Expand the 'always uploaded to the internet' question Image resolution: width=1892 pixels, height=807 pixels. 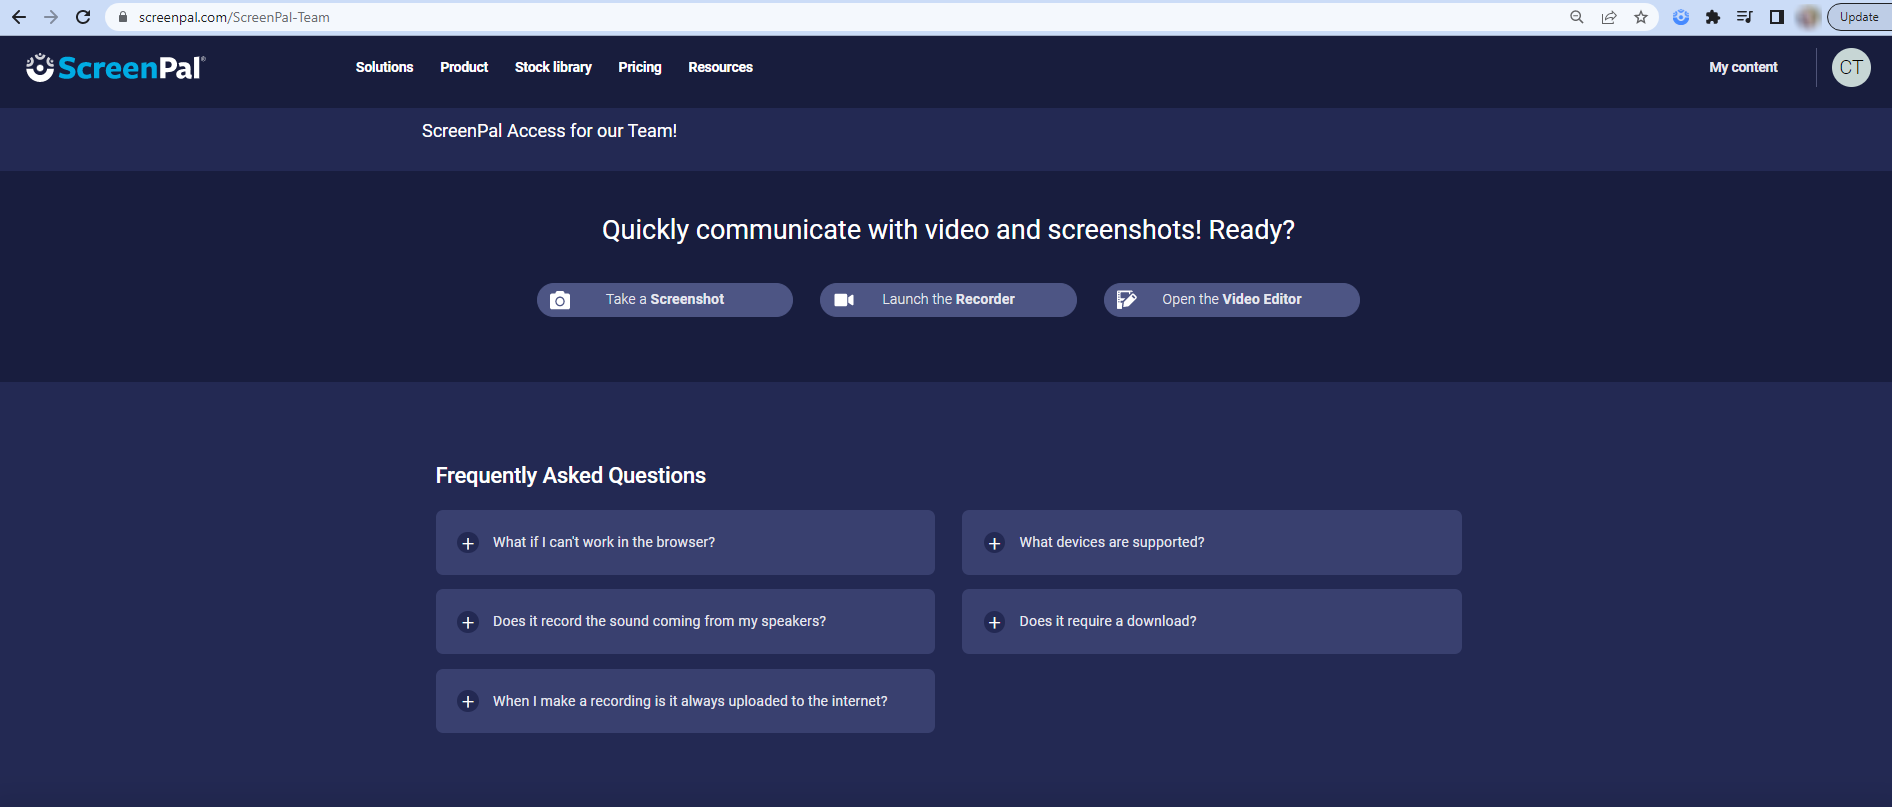click(x=685, y=701)
